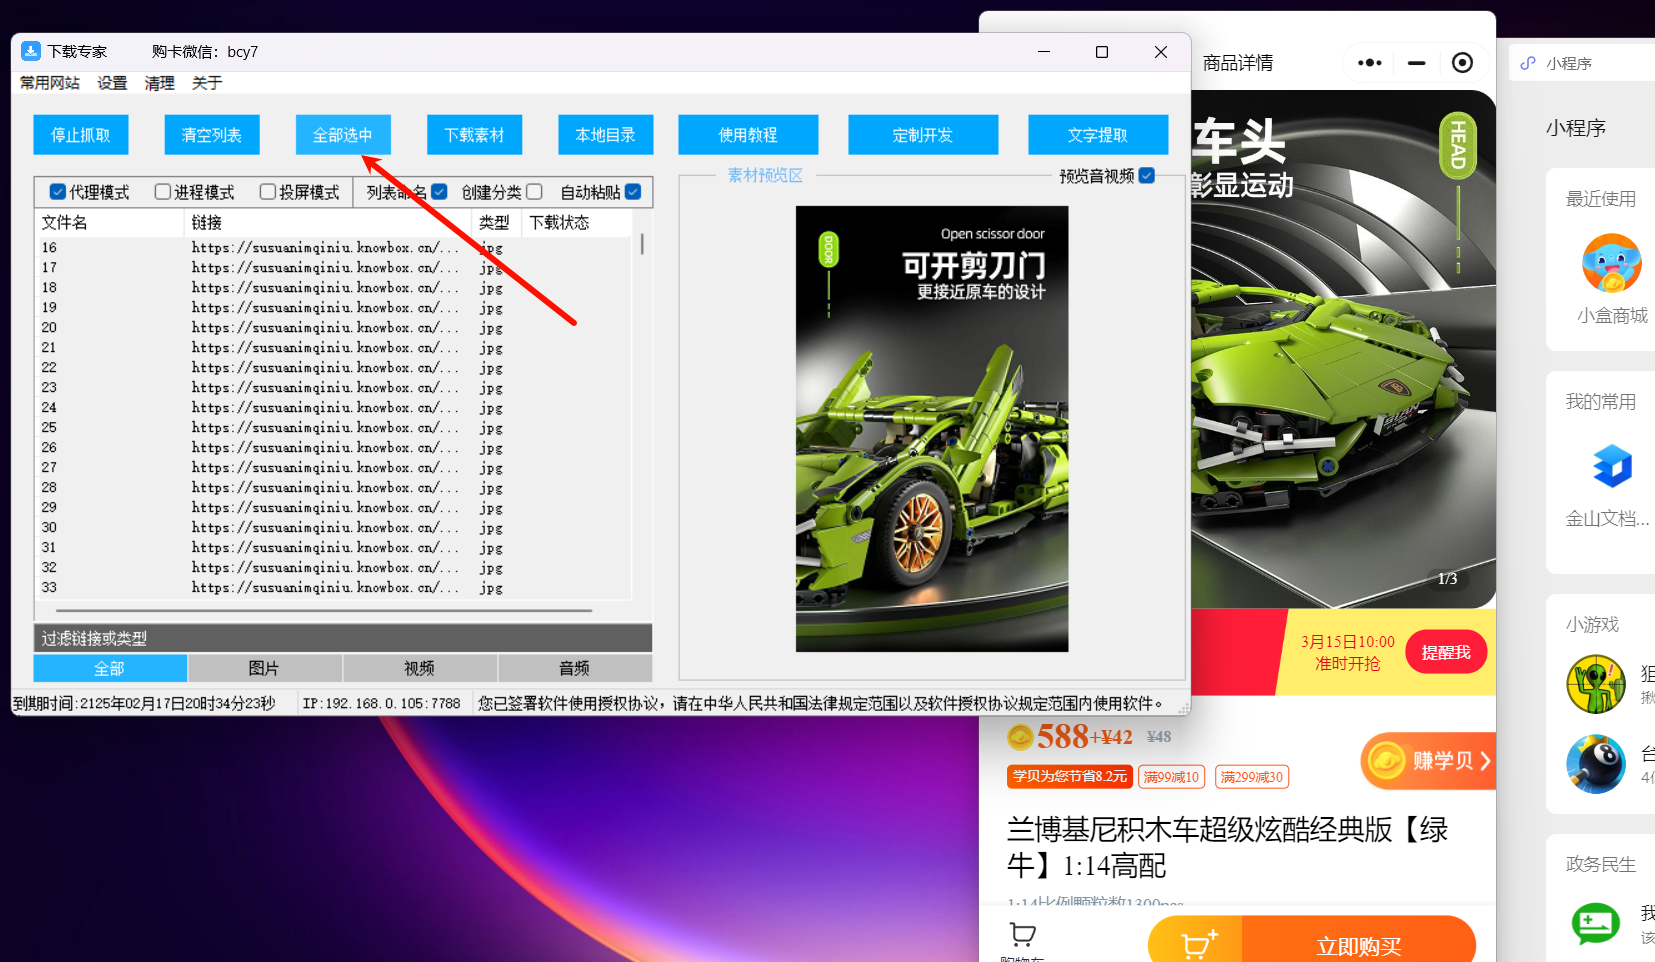The width and height of the screenshot is (1655, 962).
Task: Enable 创建分类 checkbox
Action: (x=534, y=192)
